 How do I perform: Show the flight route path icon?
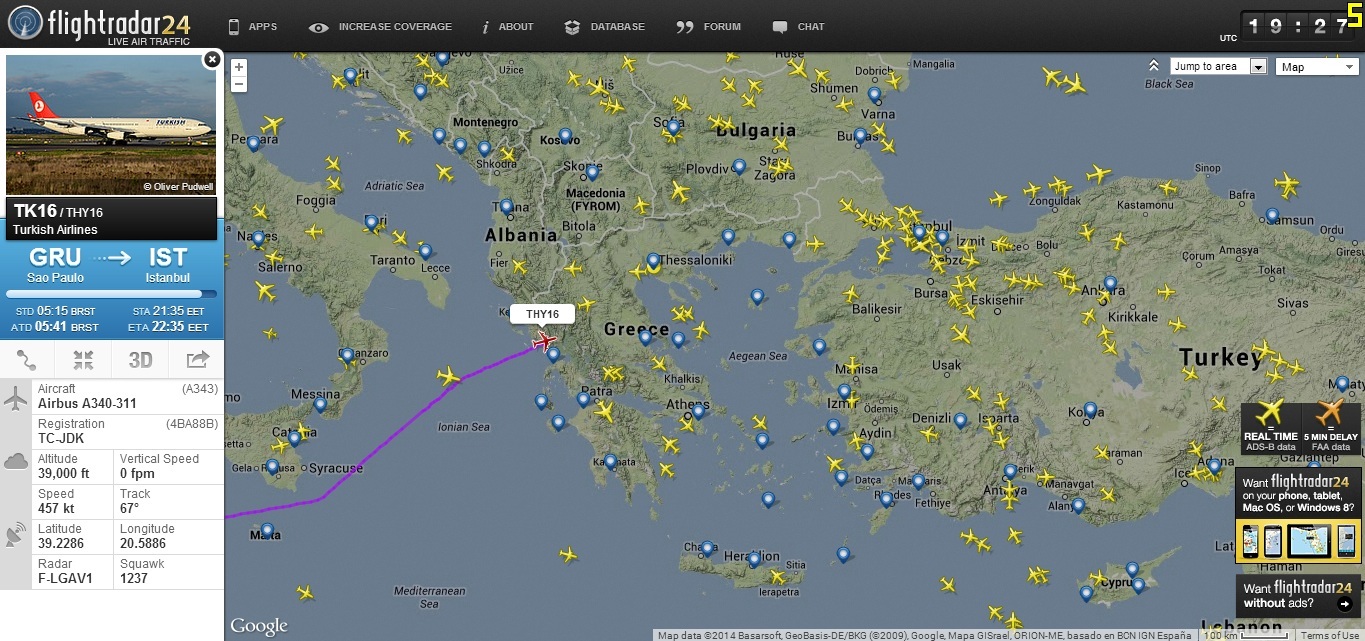pos(28,360)
